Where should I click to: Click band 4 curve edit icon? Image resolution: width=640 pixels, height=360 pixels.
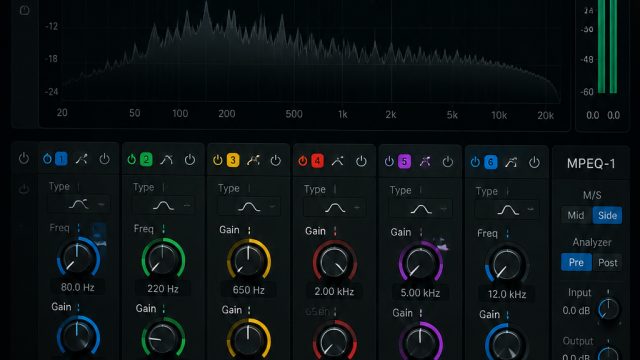point(338,161)
